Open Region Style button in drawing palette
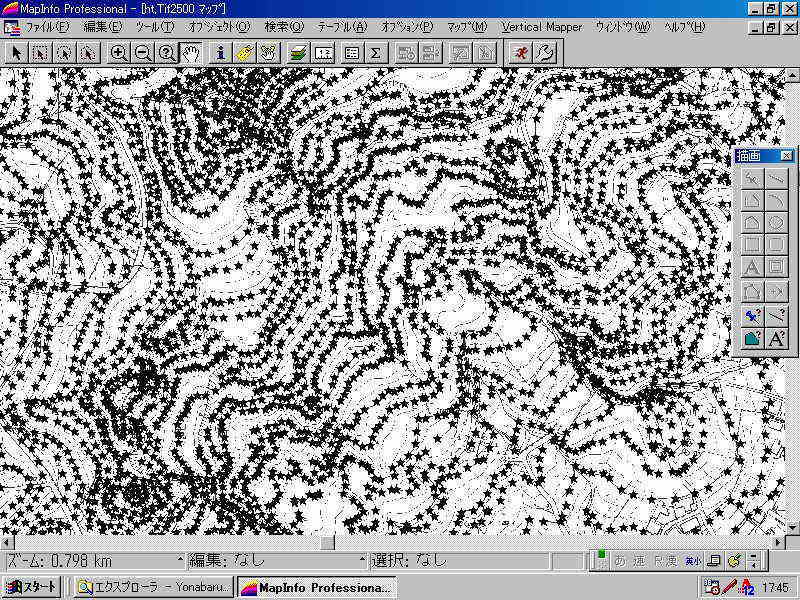Screen dimensions: 800x600 [754, 339]
